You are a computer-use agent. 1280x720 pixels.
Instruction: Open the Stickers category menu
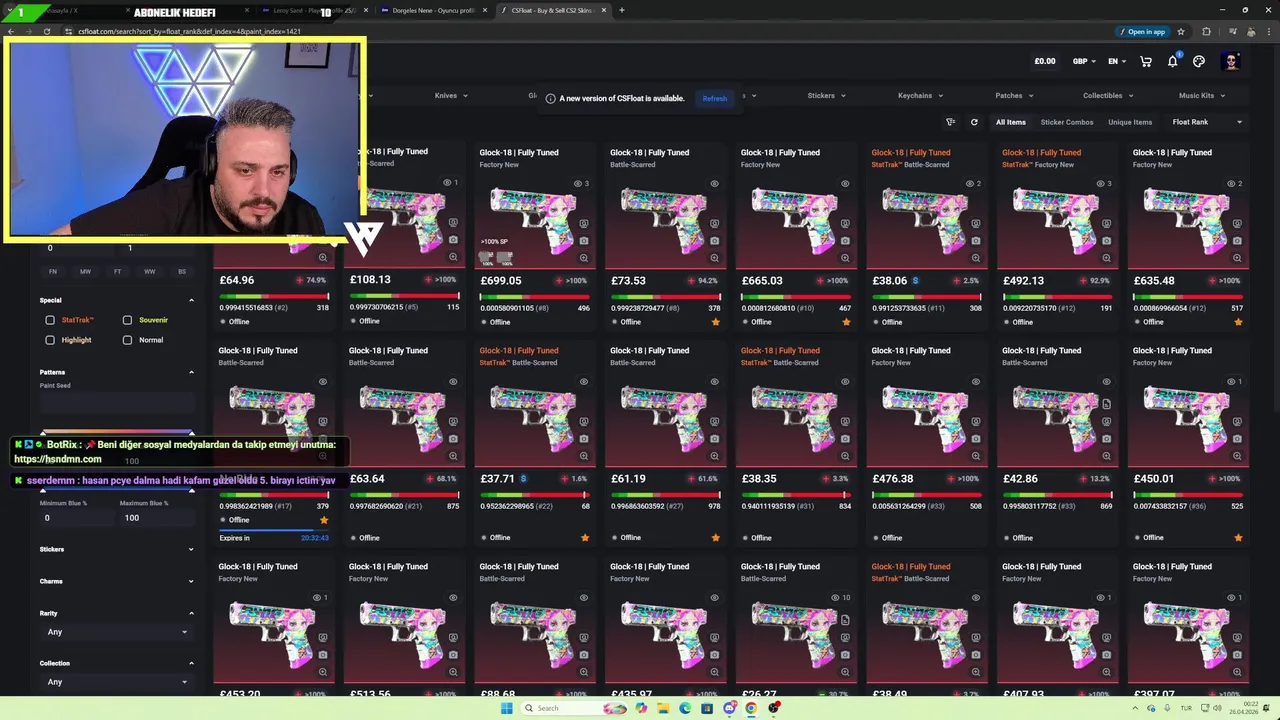(826, 96)
